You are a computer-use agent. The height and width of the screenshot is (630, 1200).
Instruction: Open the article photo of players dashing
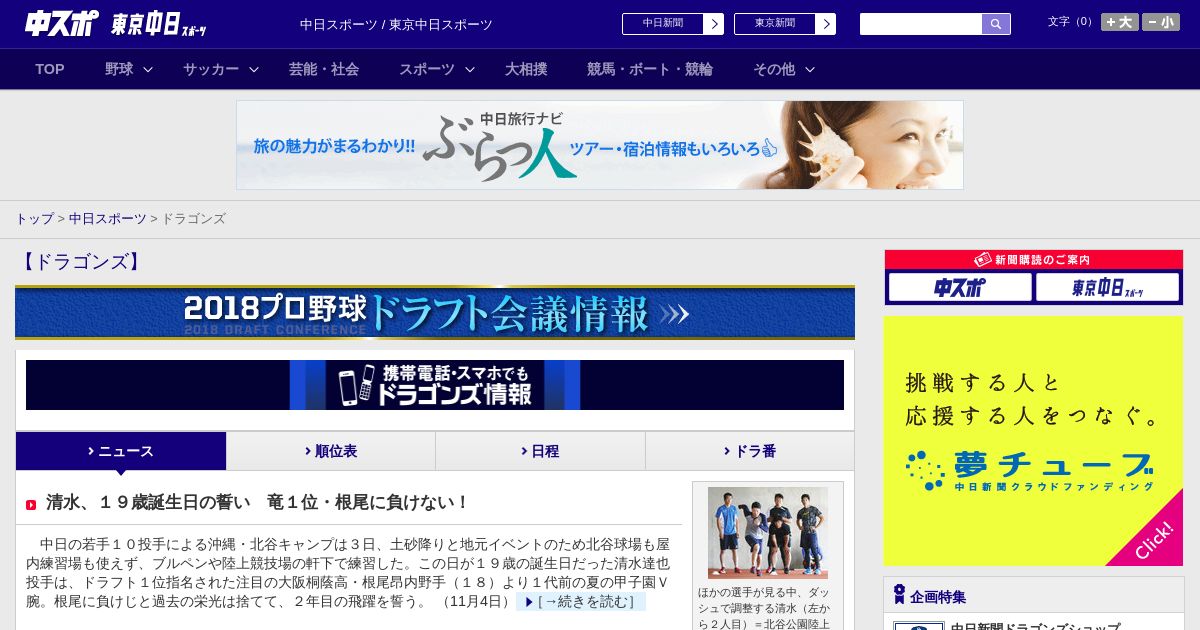pos(768,533)
